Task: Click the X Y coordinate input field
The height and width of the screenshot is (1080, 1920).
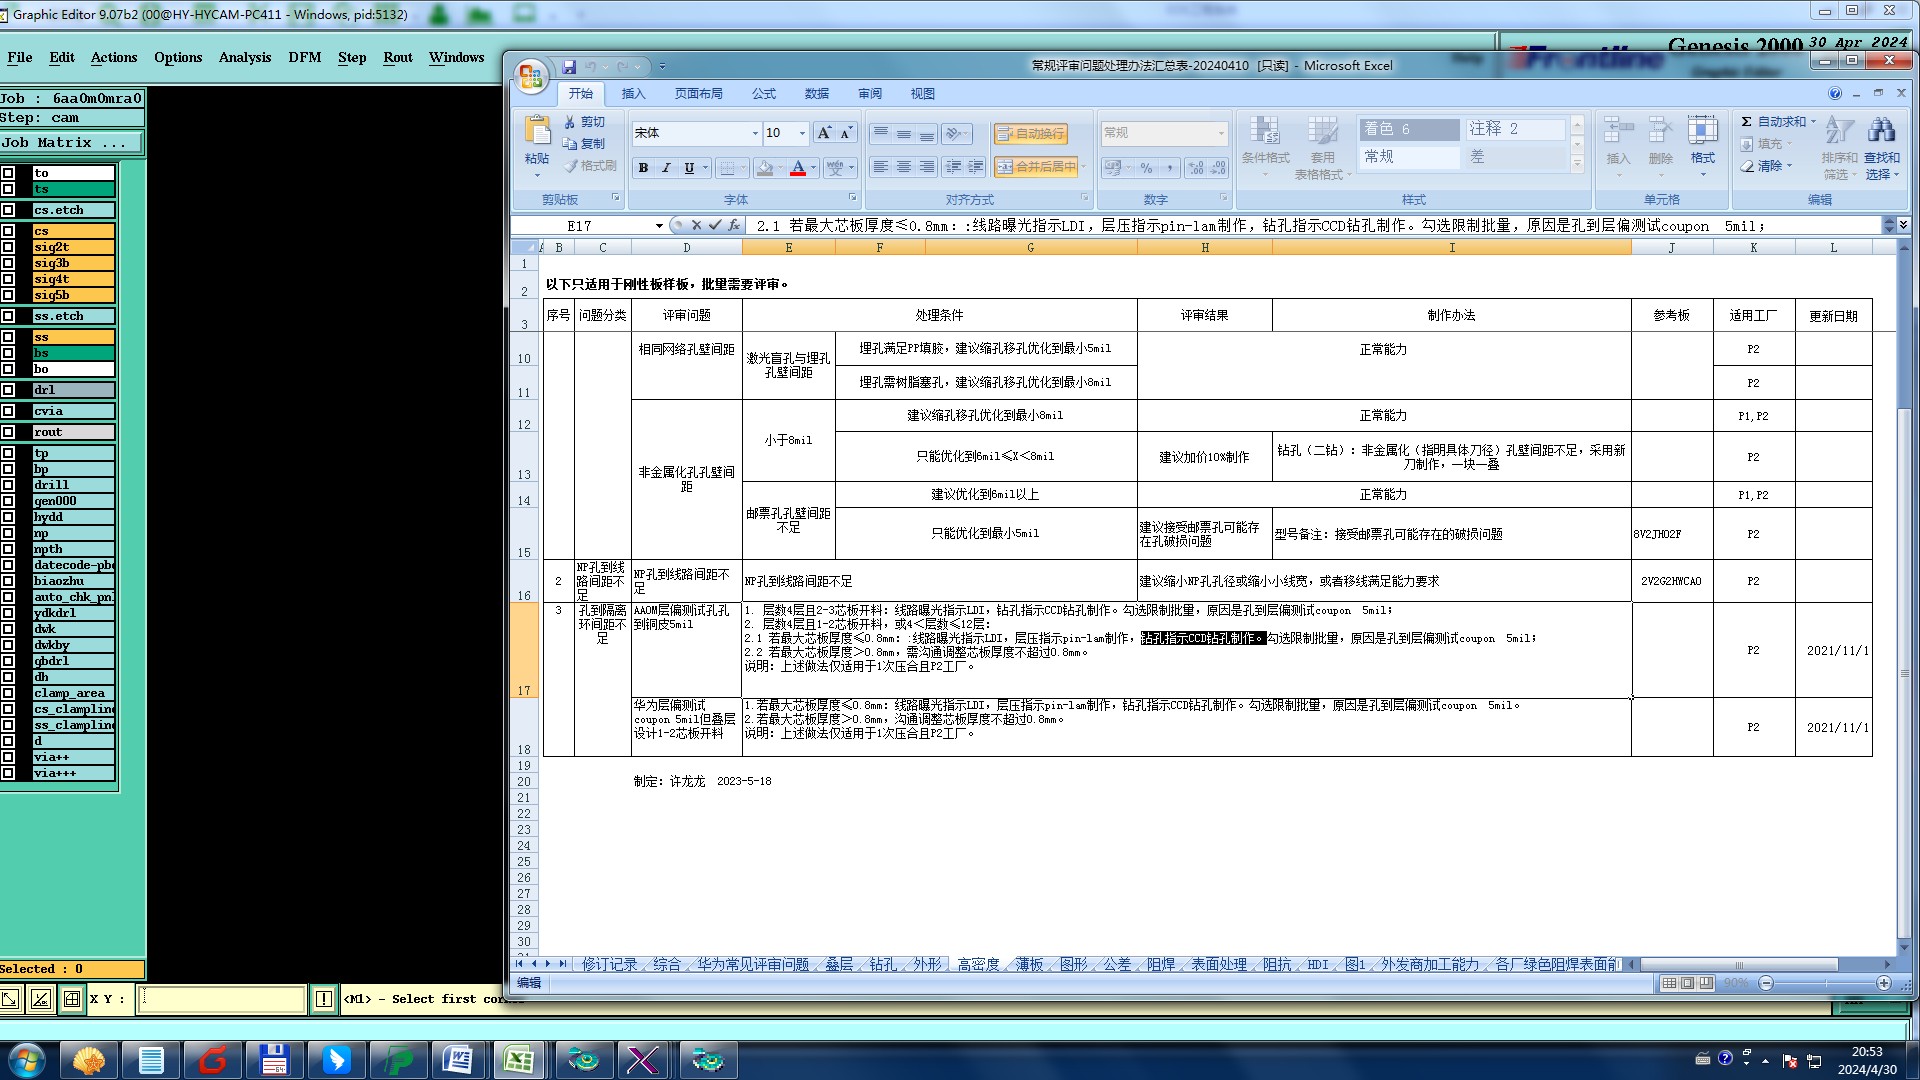Action: point(221,998)
